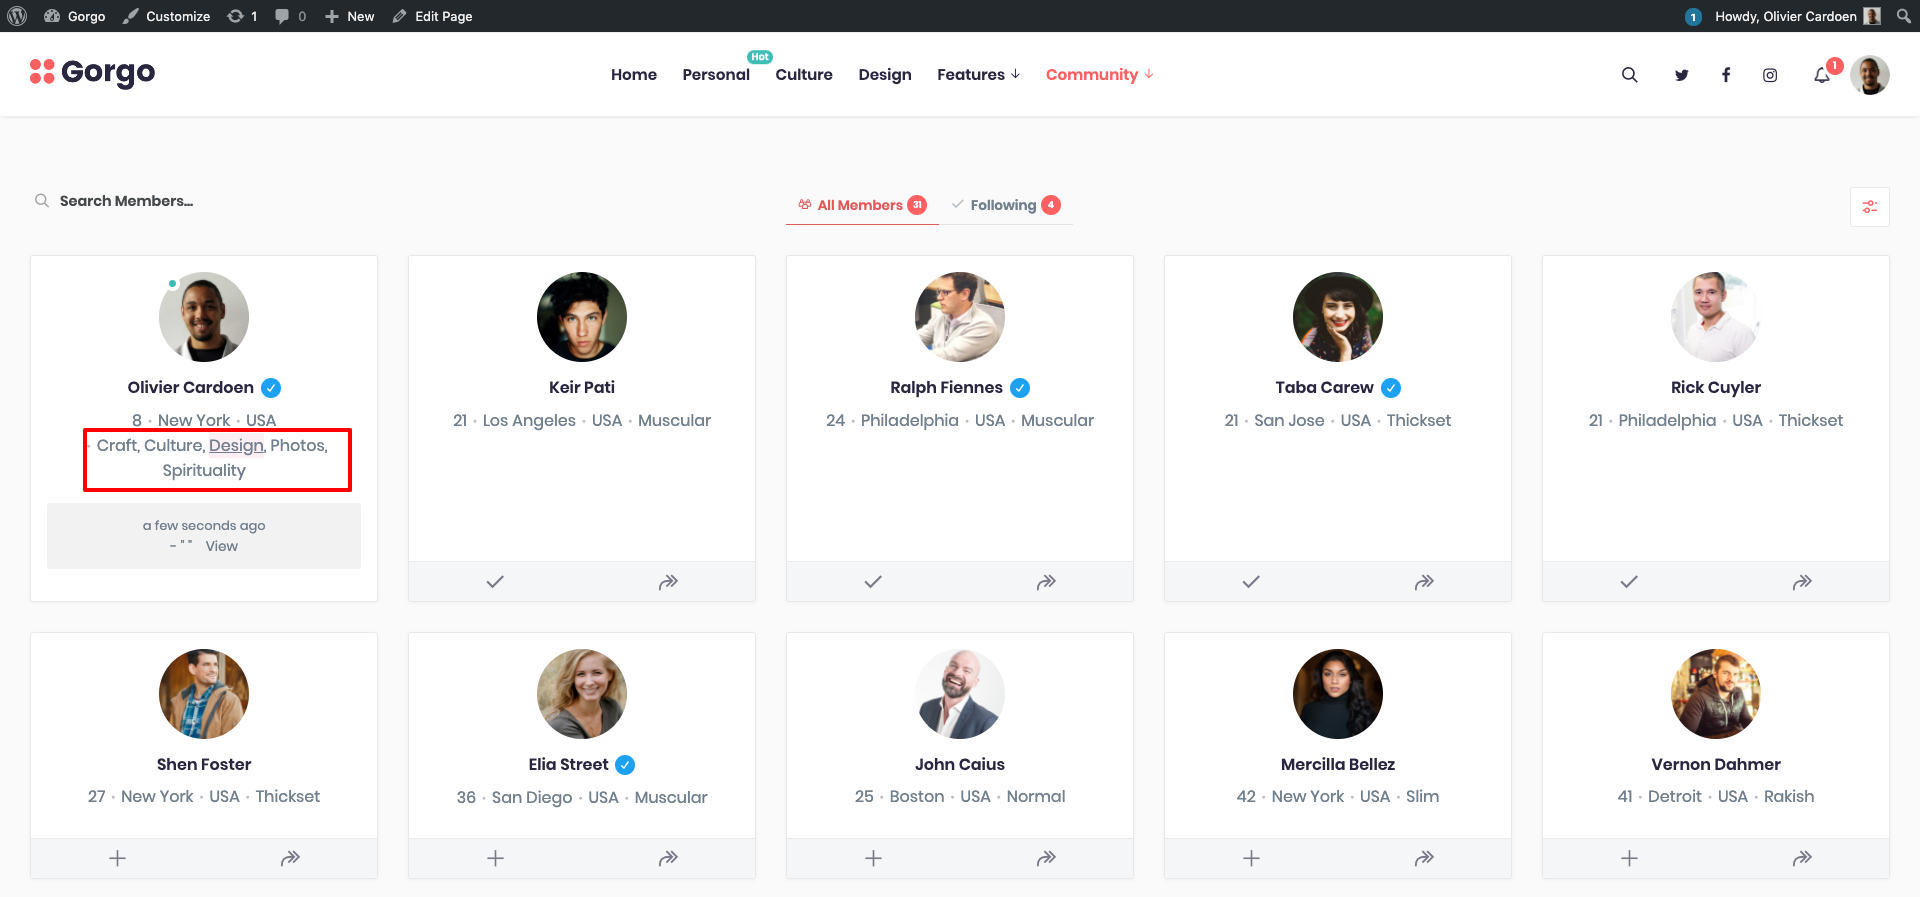The image size is (1920, 897).
Task: Open the Design link in Olivier's card
Action: click(x=236, y=445)
